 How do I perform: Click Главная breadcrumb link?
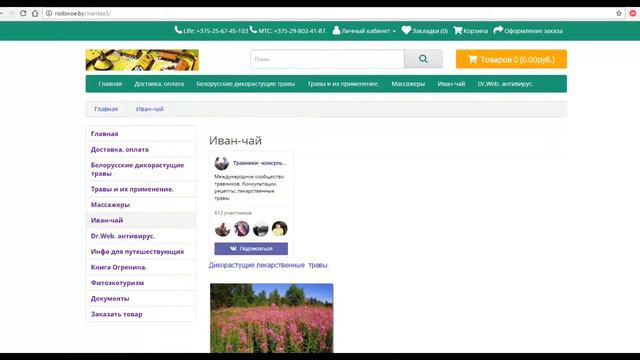click(106, 109)
